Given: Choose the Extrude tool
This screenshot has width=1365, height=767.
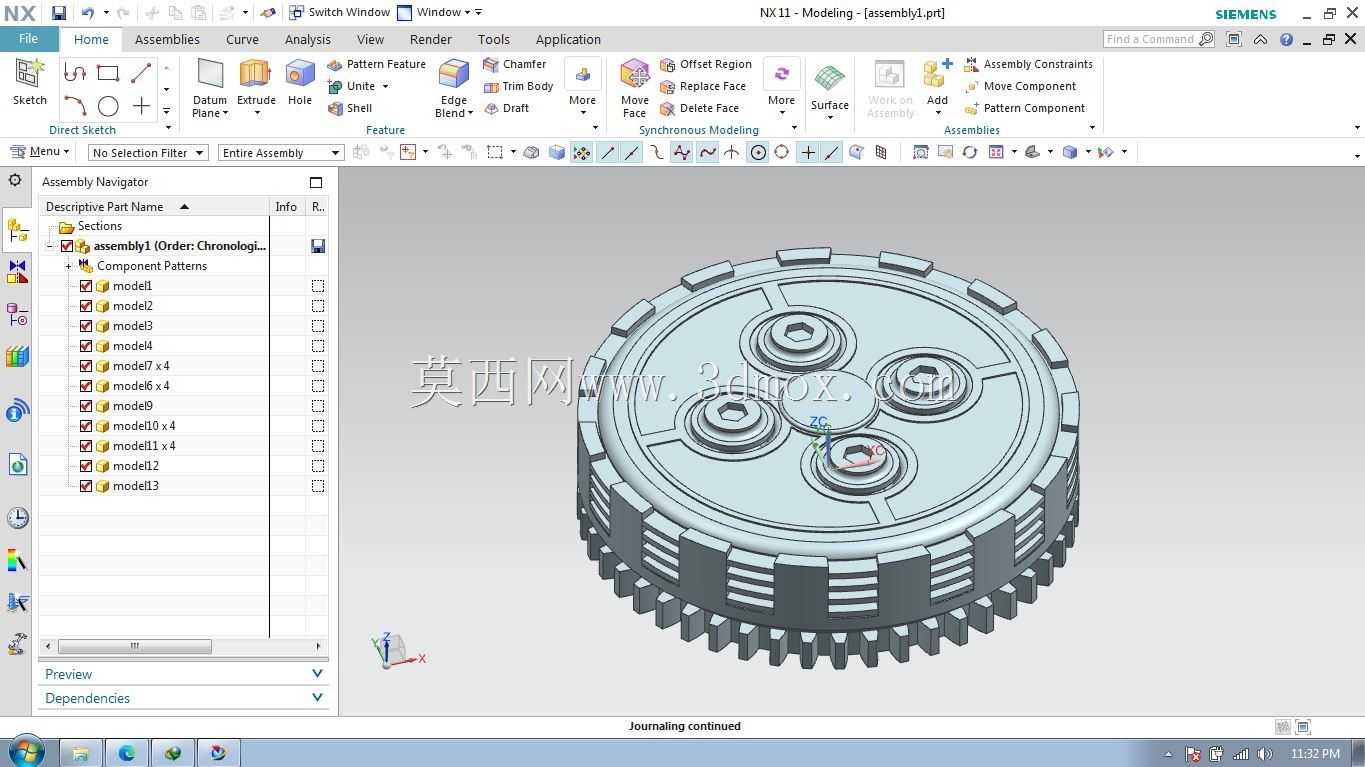Looking at the screenshot, I should [256, 88].
